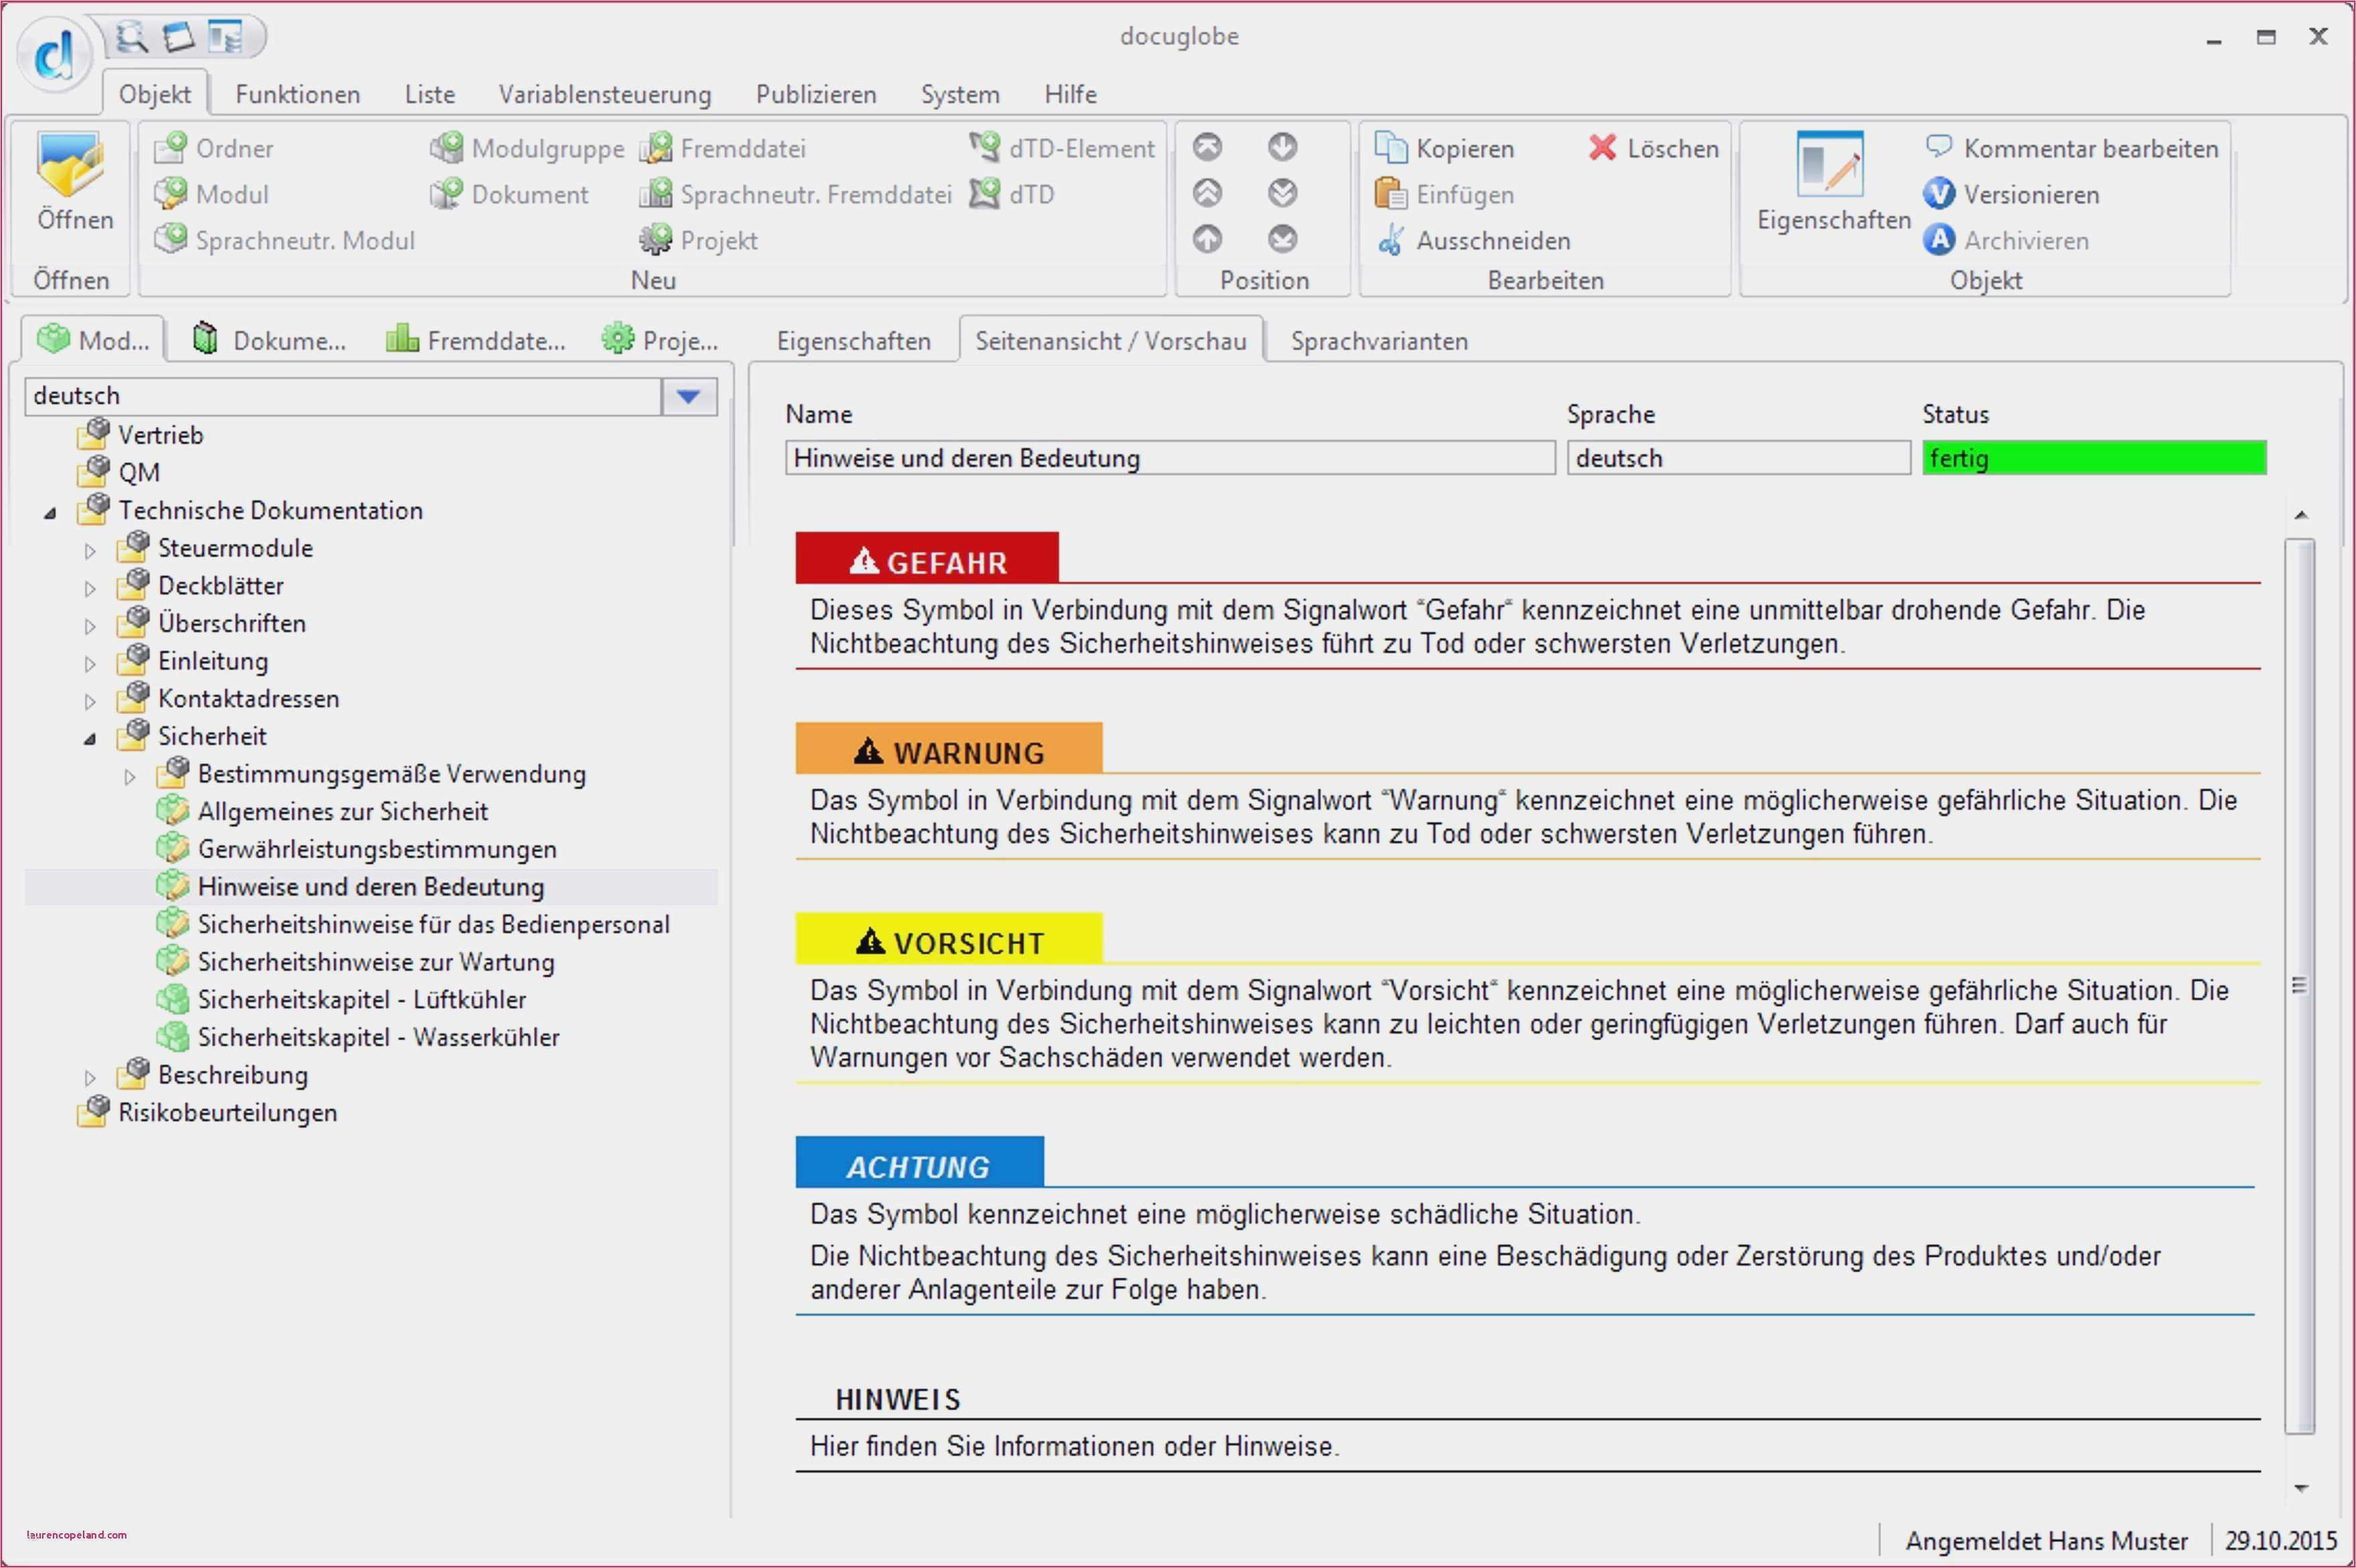The height and width of the screenshot is (1568, 2356).
Task: Click the Löschen red X icon
Action: (x=1602, y=148)
